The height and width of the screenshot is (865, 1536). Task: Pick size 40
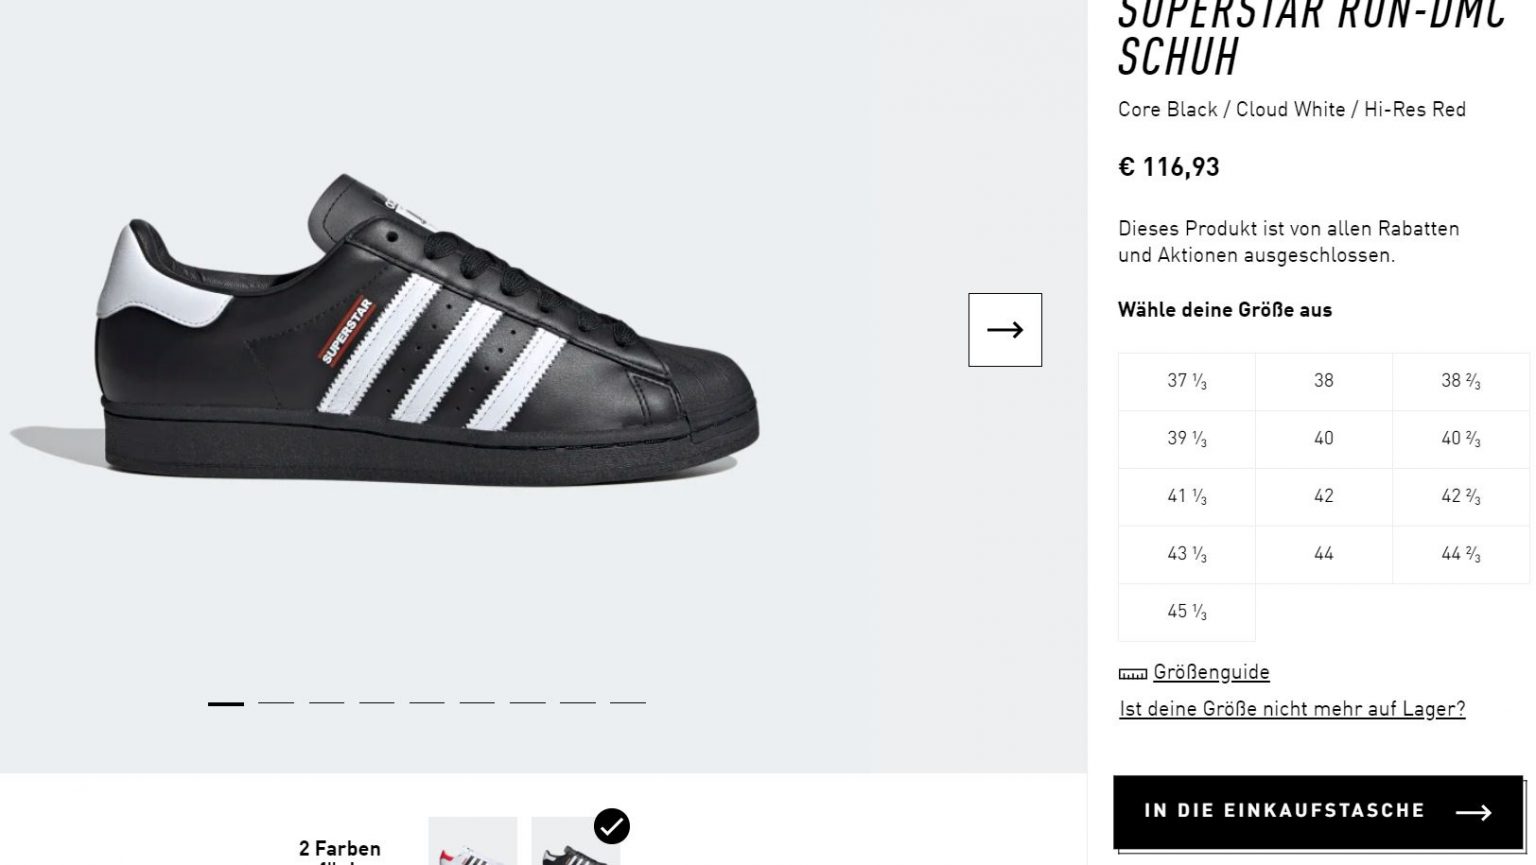(1323, 439)
